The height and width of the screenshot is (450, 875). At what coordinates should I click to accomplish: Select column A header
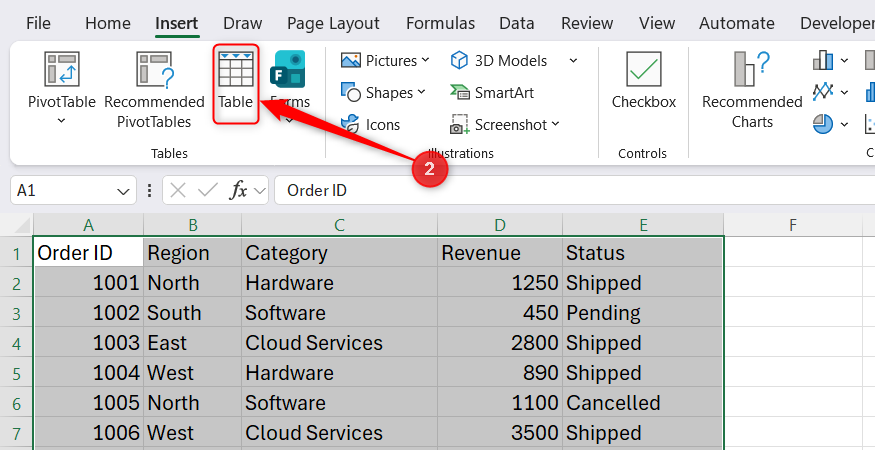(x=88, y=225)
